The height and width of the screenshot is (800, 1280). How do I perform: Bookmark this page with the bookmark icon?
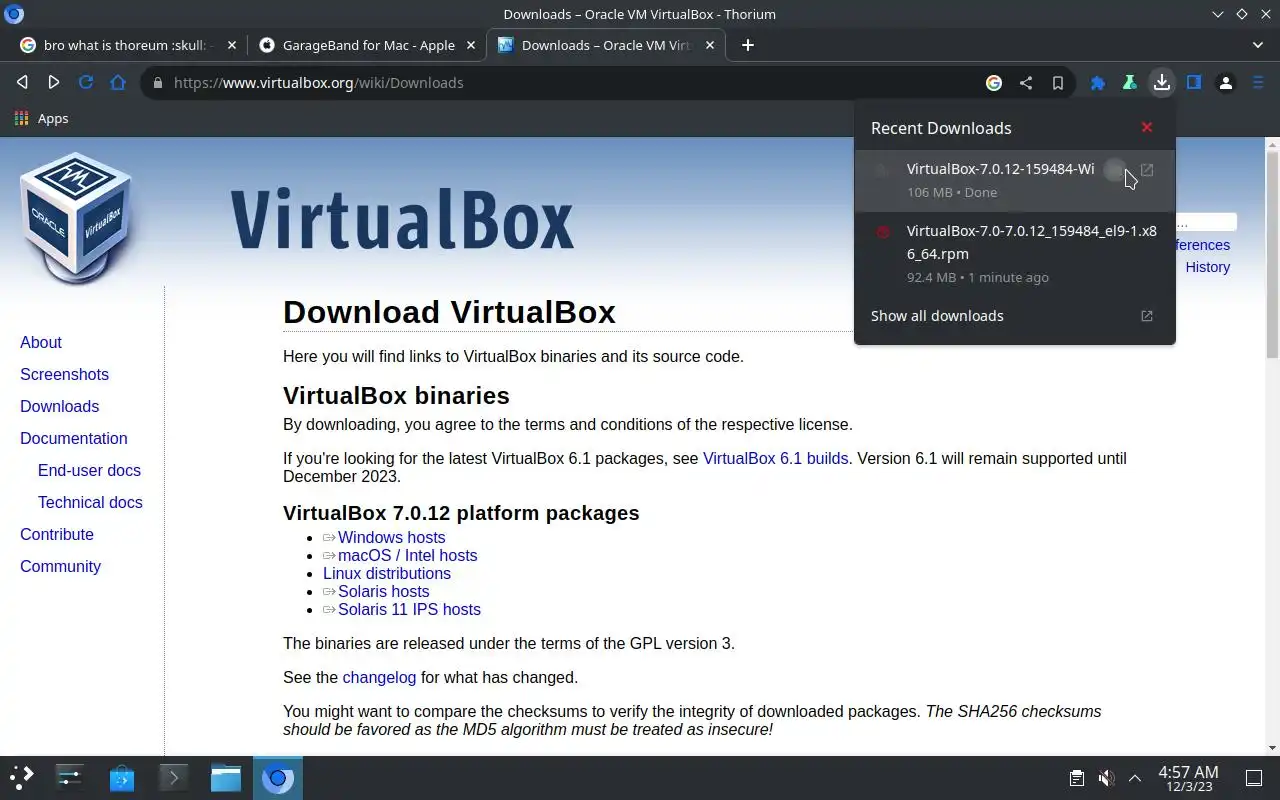(x=1058, y=83)
